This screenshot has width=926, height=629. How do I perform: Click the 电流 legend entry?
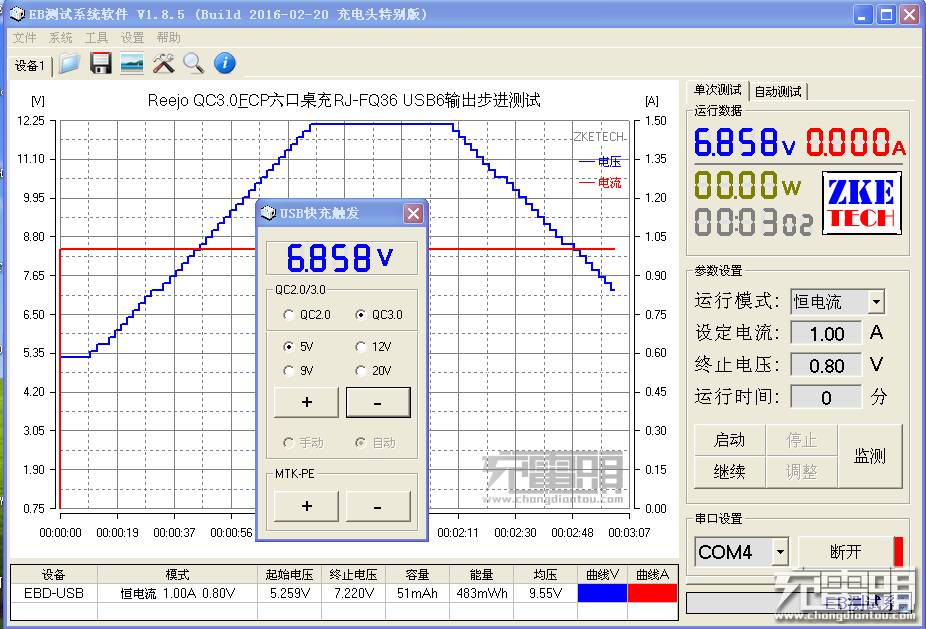(x=600, y=182)
